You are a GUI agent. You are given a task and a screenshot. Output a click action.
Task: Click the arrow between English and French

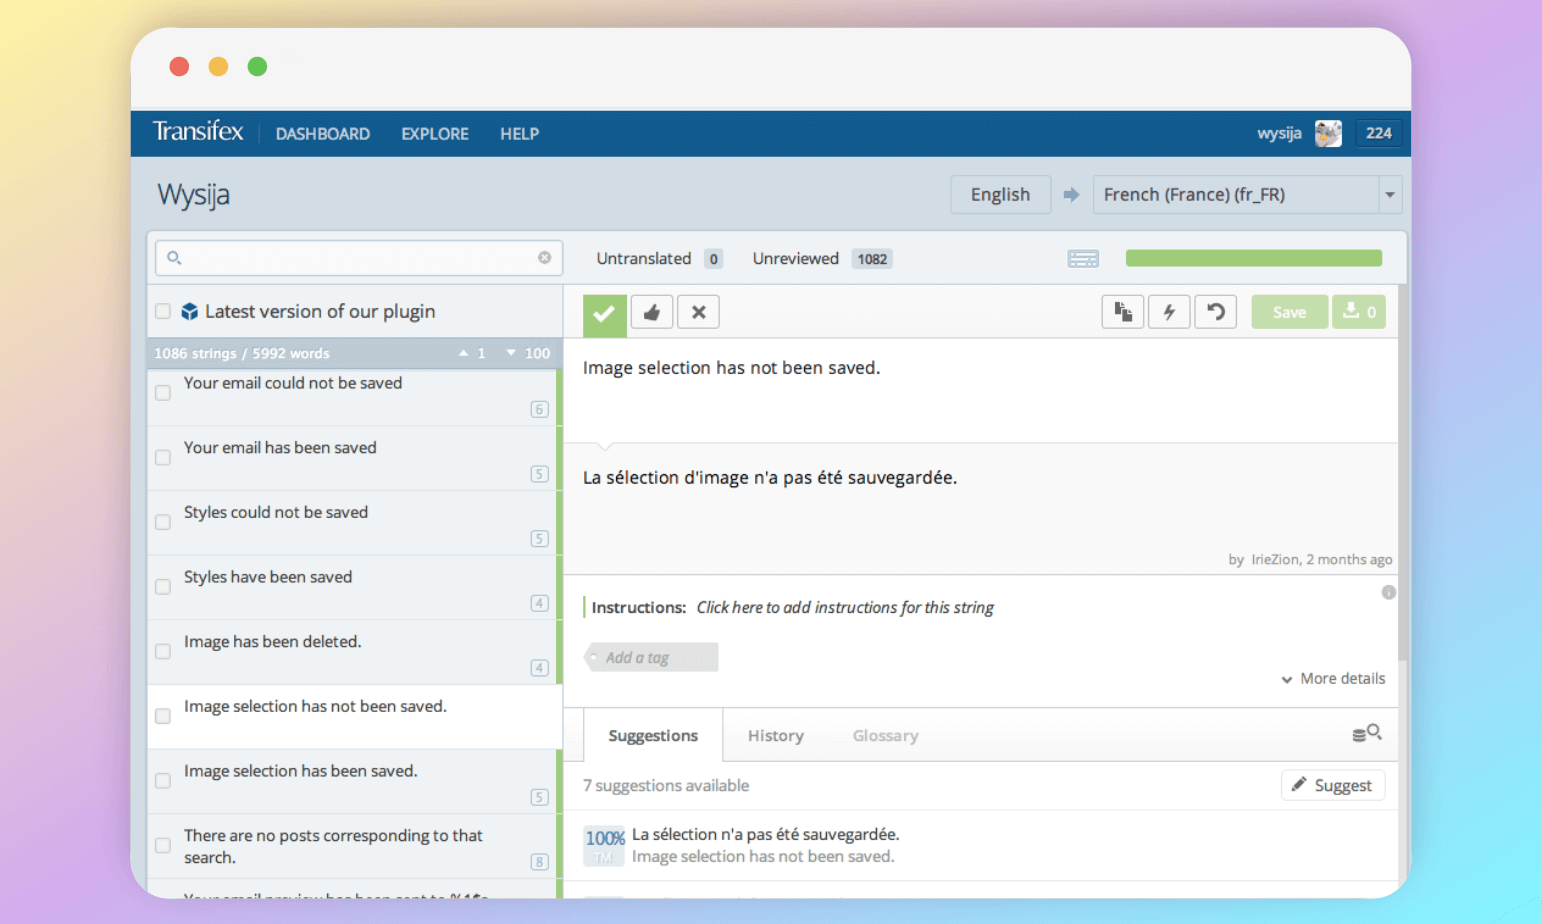coord(1071,195)
